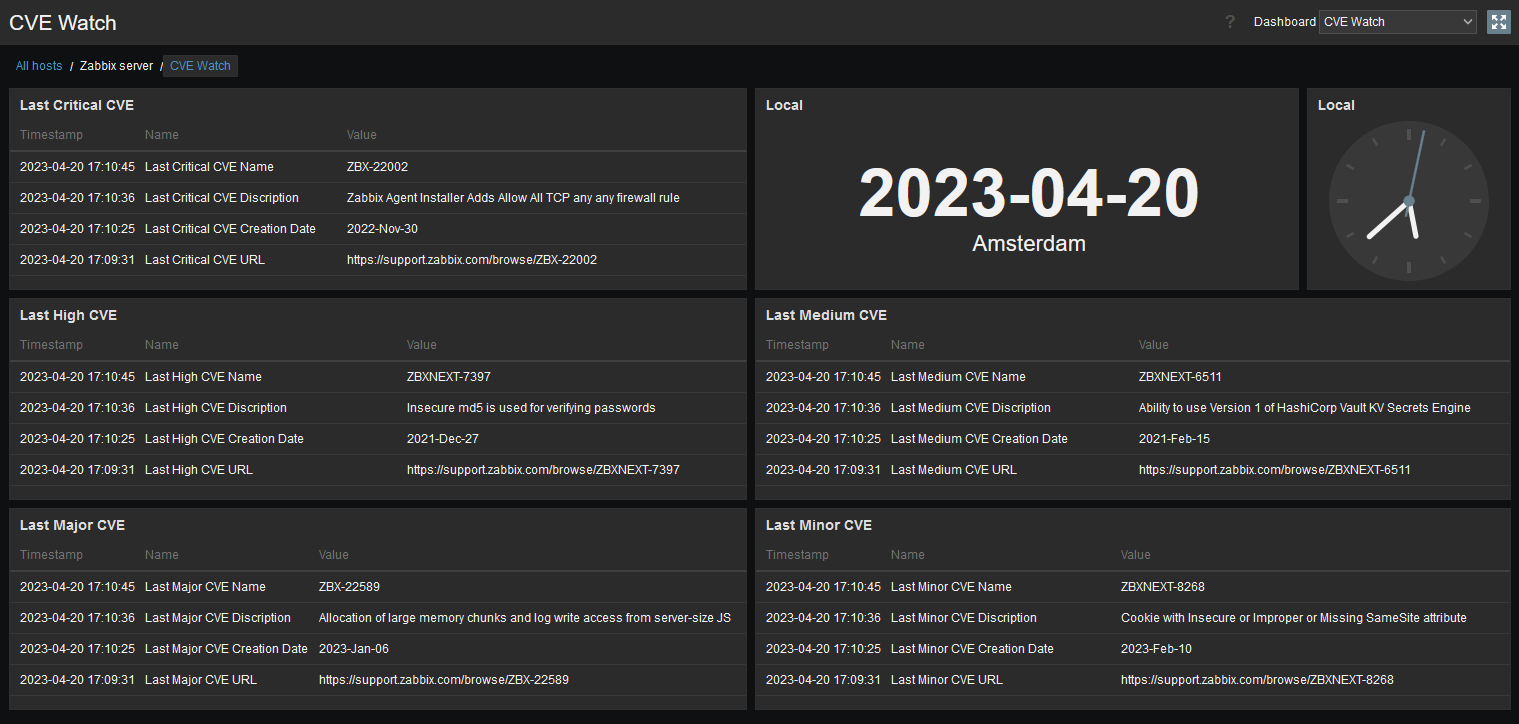The image size is (1519, 724).
Task: Click Last Minor CVE widget title
Action: (x=819, y=525)
